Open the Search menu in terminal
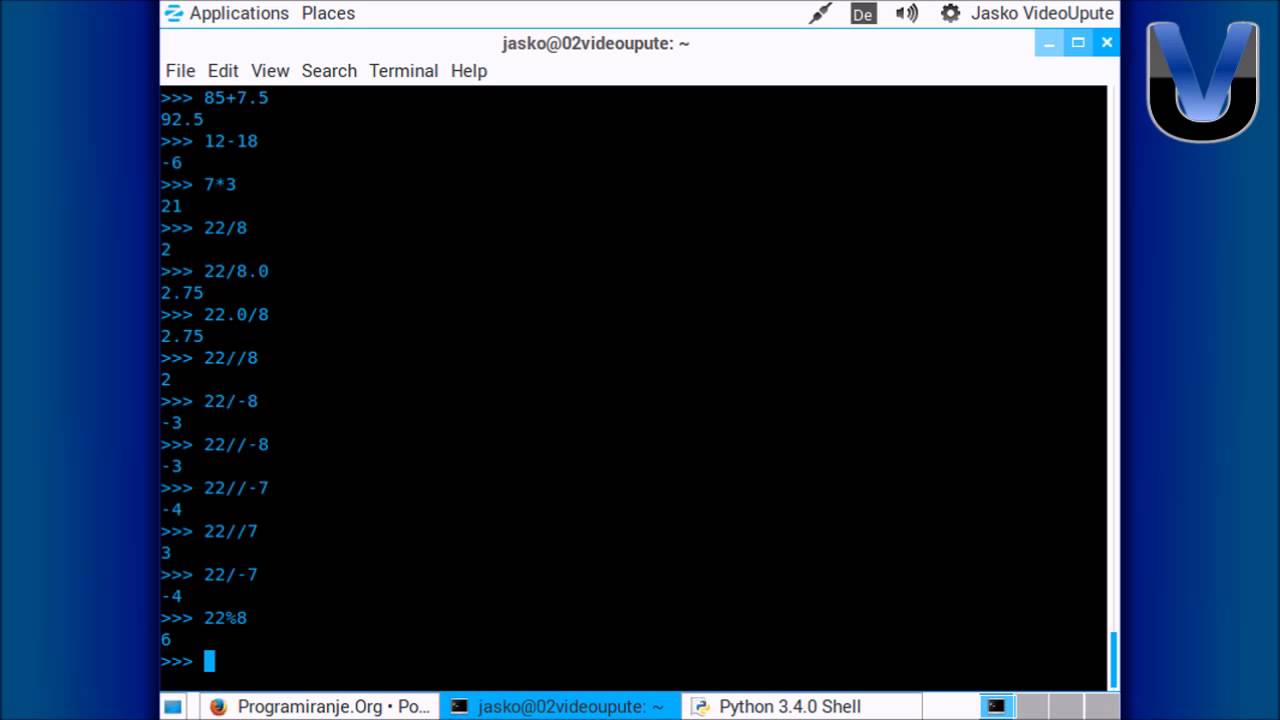1280x720 pixels. [x=329, y=71]
